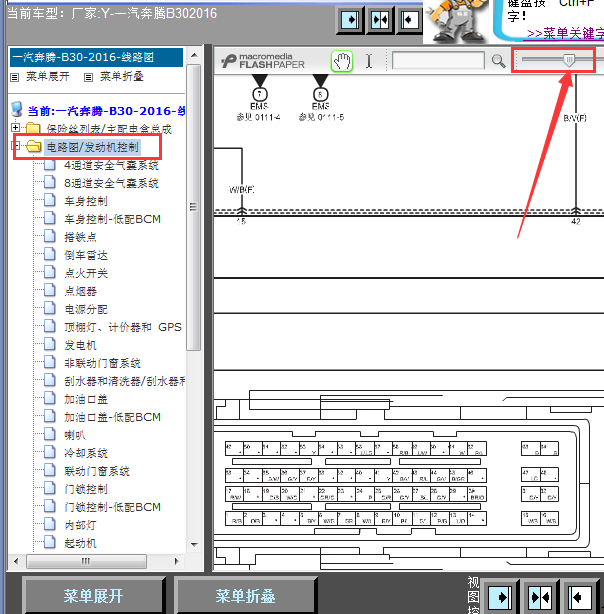Open the 门锁控制-低配BCM diagram
The width and height of the screenshot is (604, 614).
click(x=112, y=507)
